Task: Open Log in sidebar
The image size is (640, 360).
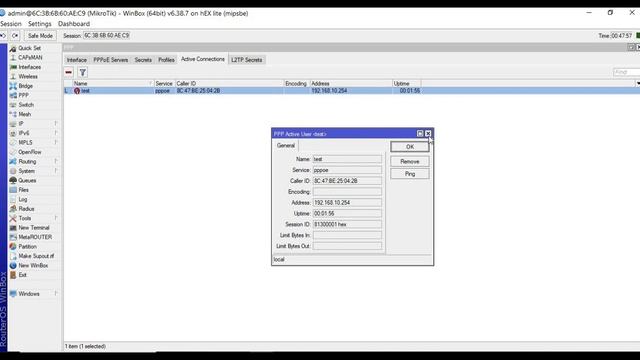Action: (22, 199)
